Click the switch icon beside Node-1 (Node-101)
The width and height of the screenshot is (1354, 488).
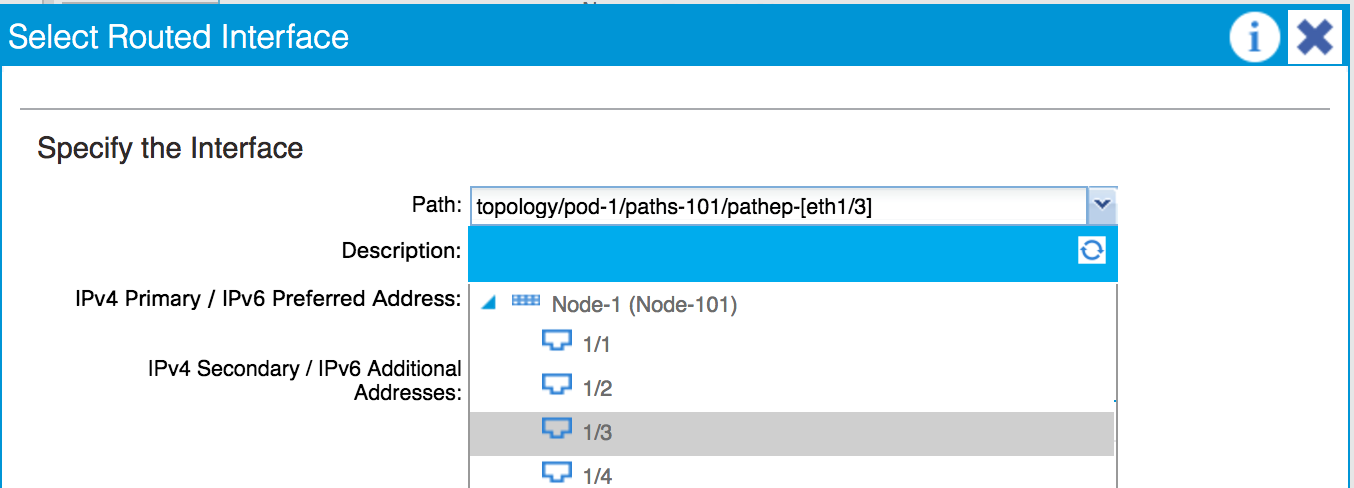tap(526, 302)
